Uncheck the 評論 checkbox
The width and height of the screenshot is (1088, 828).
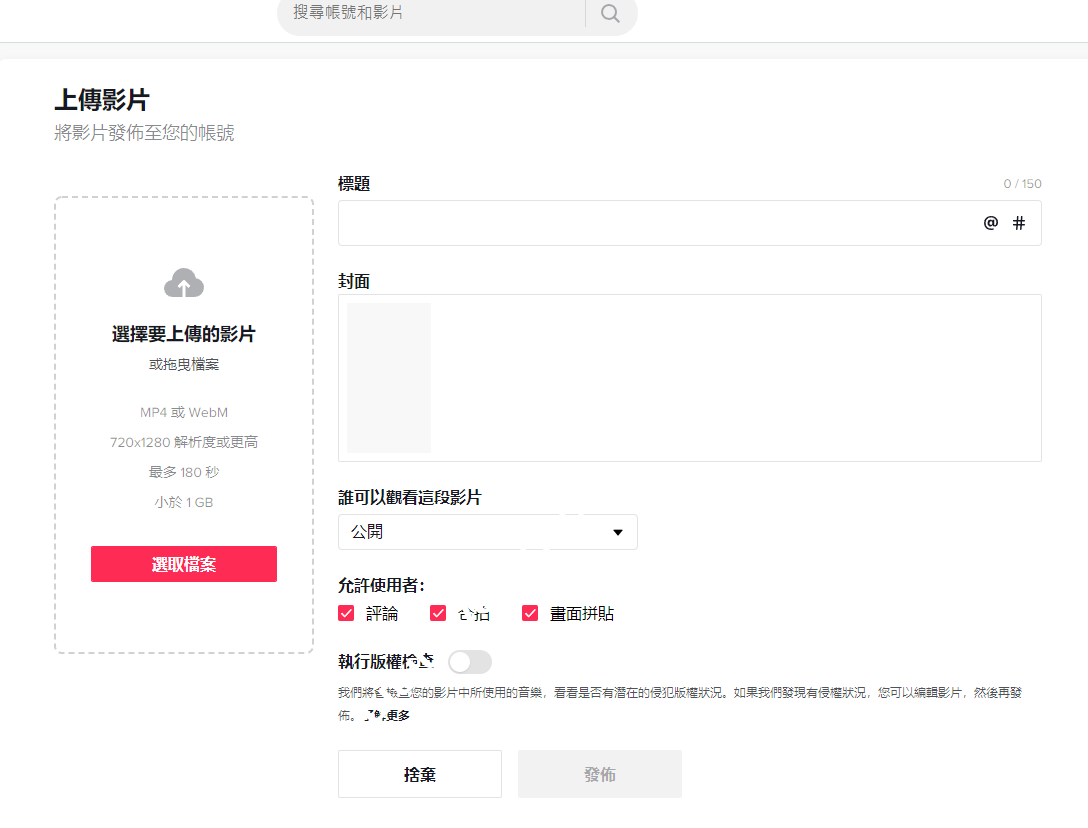[346, 613]
